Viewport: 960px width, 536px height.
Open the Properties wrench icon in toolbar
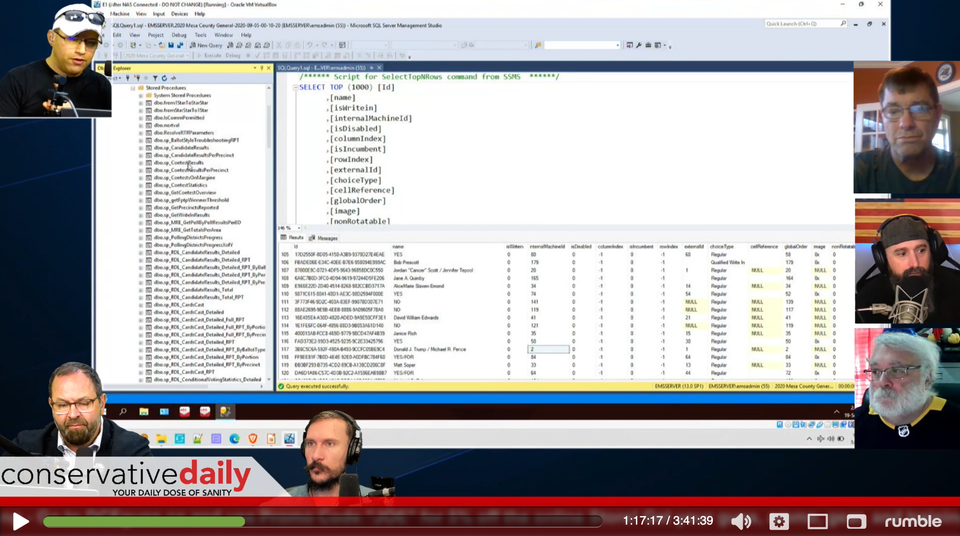click(639, 45)
